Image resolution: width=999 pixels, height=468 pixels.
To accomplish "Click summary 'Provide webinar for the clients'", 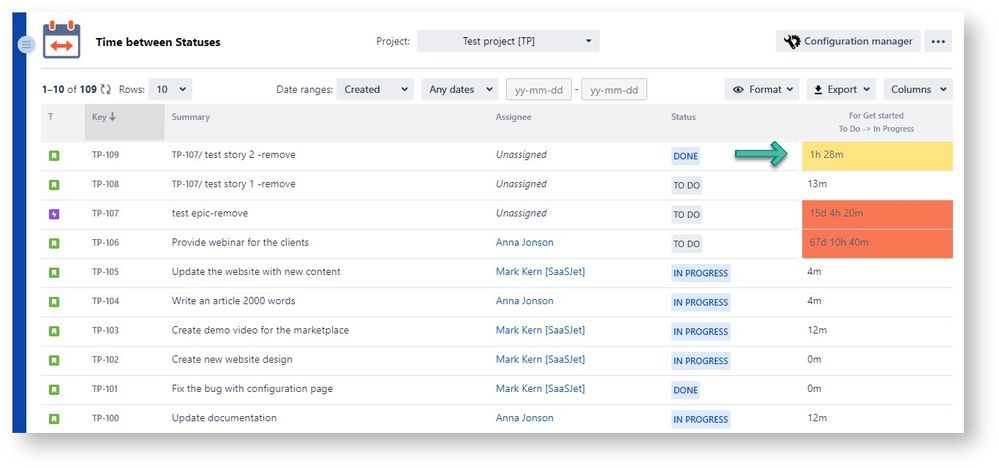I will (x=240, y=243).
